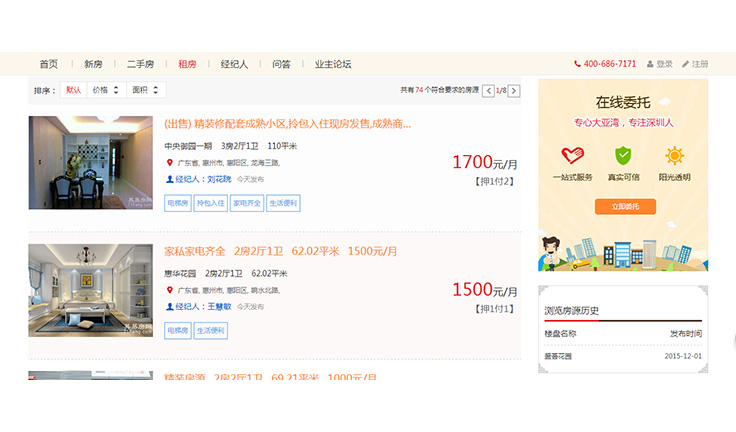Click the orange sun 阳光透明 icon

675,155
